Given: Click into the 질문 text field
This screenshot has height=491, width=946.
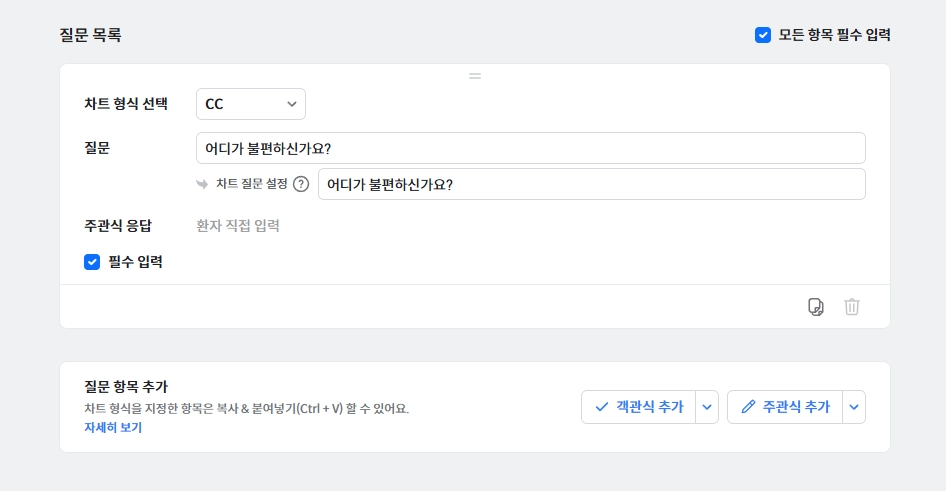Looking at the screenshot, I should coord(530,148).
